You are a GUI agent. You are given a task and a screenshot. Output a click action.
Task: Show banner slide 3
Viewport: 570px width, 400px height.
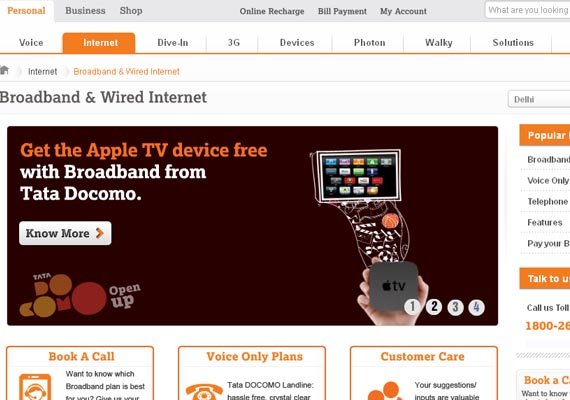[455, 307]
